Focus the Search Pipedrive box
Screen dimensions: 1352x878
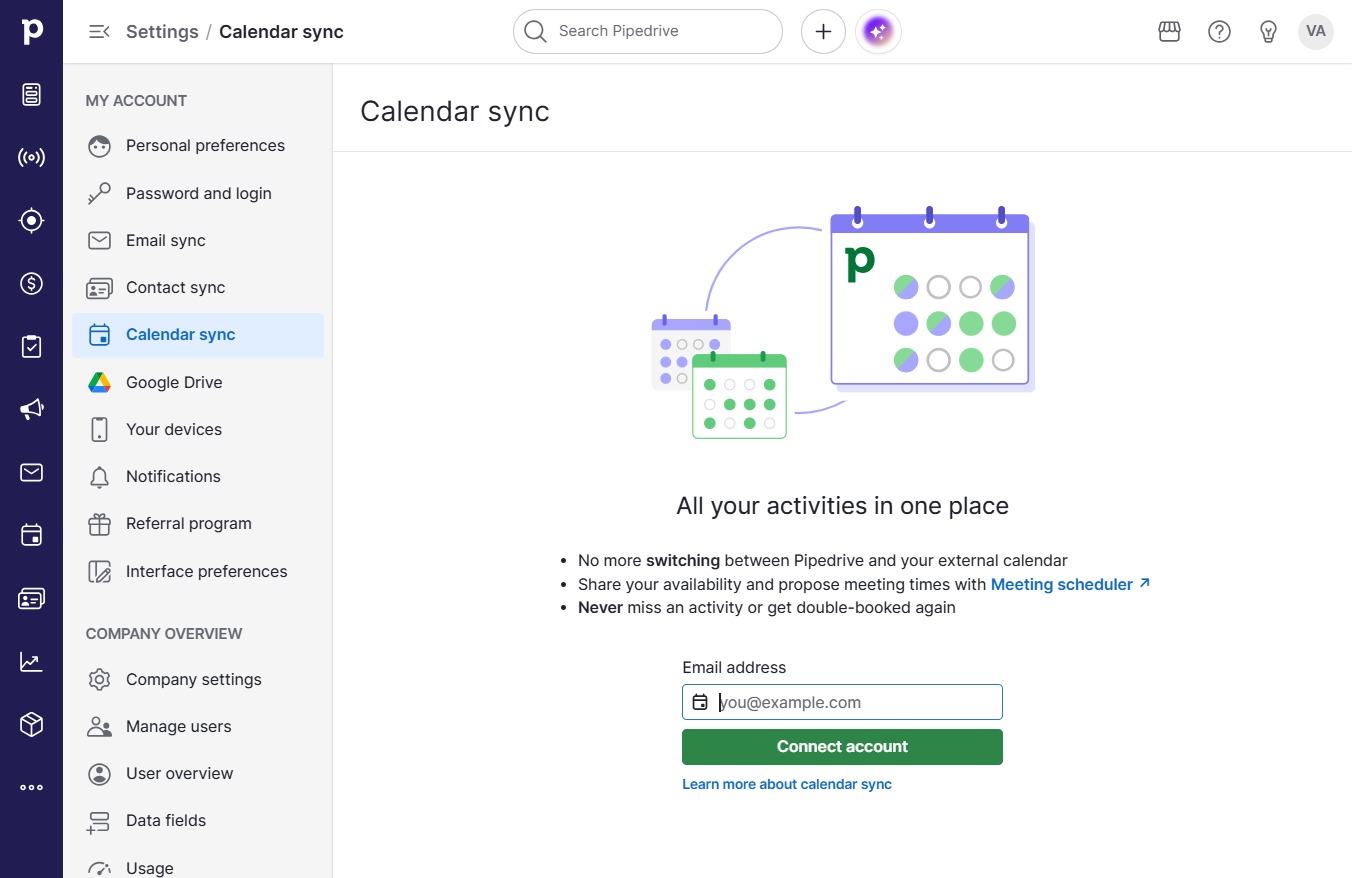(x=648, y=32)
